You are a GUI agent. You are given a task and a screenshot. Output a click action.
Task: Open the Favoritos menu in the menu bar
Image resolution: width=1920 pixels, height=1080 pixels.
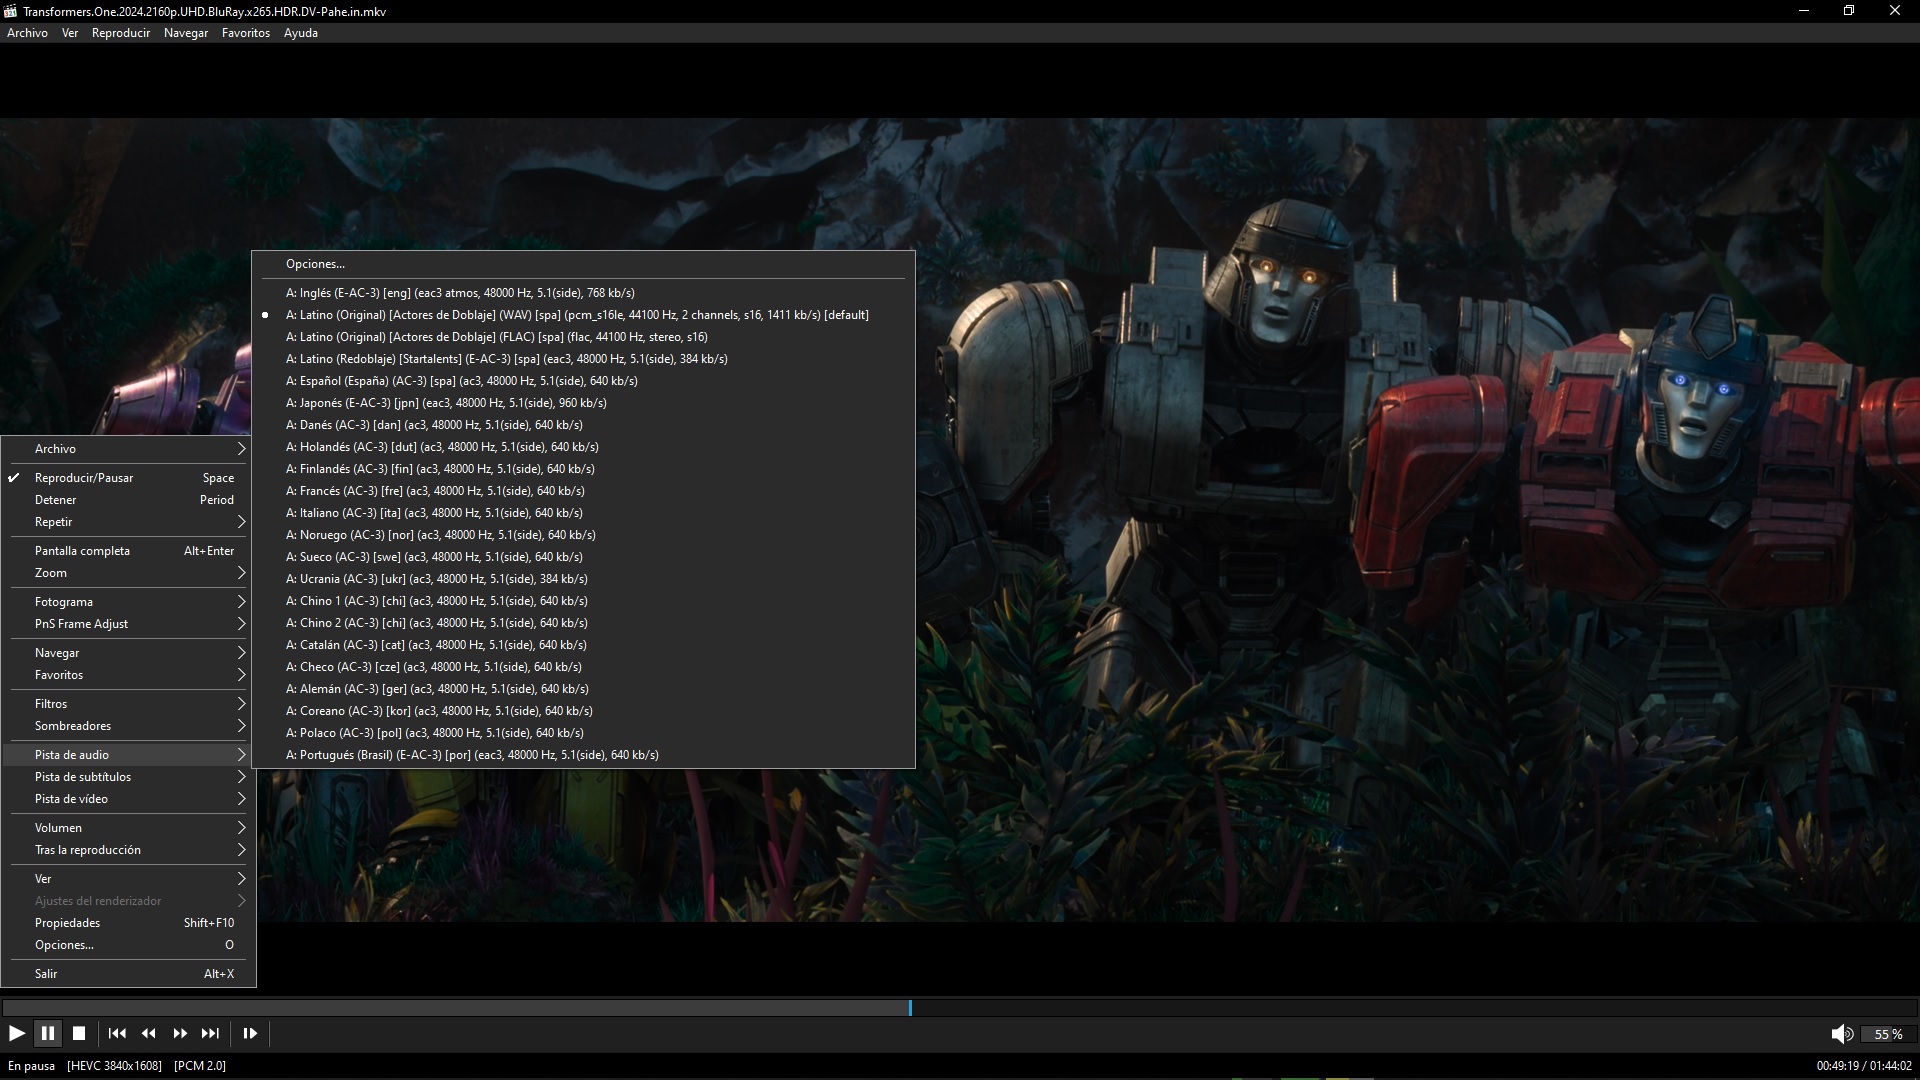pos(246,33)
